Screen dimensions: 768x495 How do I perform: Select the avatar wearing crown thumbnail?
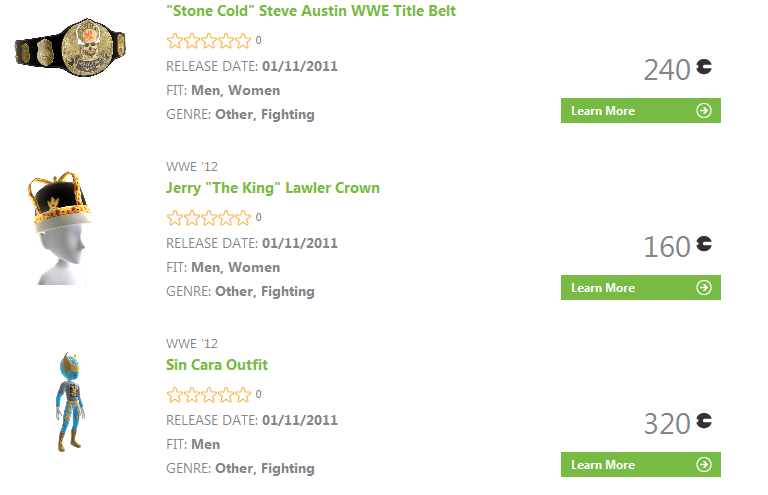(x=58, y=228)
